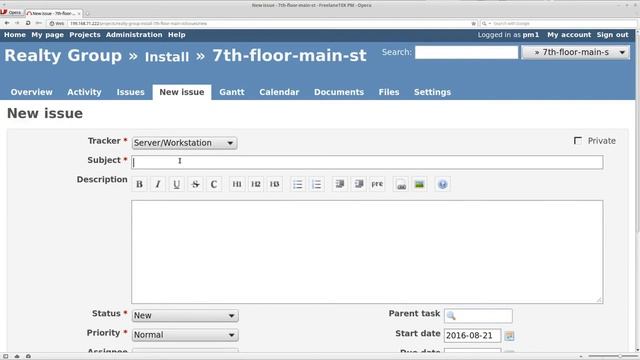
Task: Insert unordered bullet list
Action: click(298, 184)
